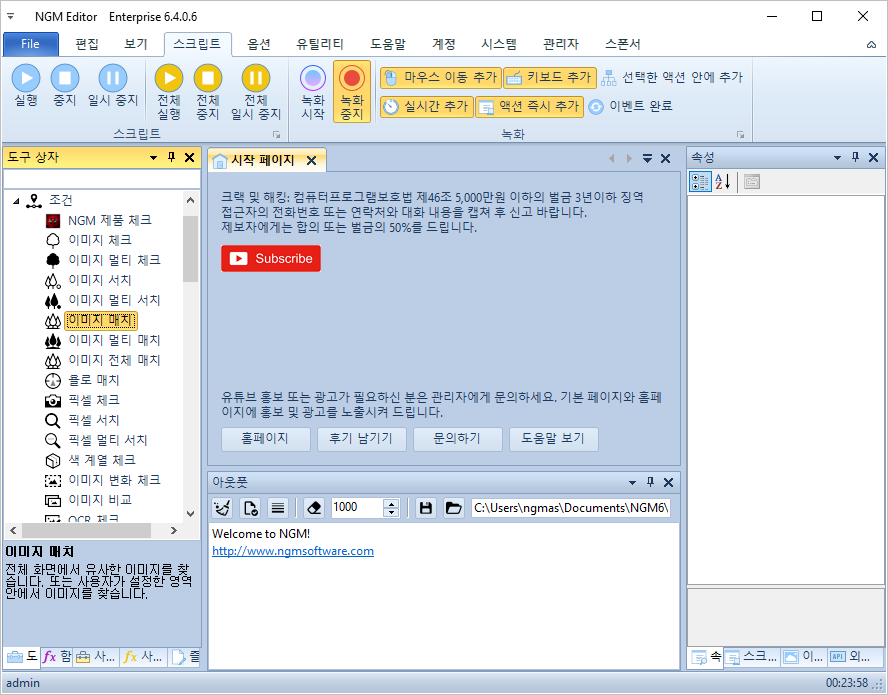Pin the 도구 상자 panel
The height and width of the screenshot is (695, 888).
[x=172, y=157]
